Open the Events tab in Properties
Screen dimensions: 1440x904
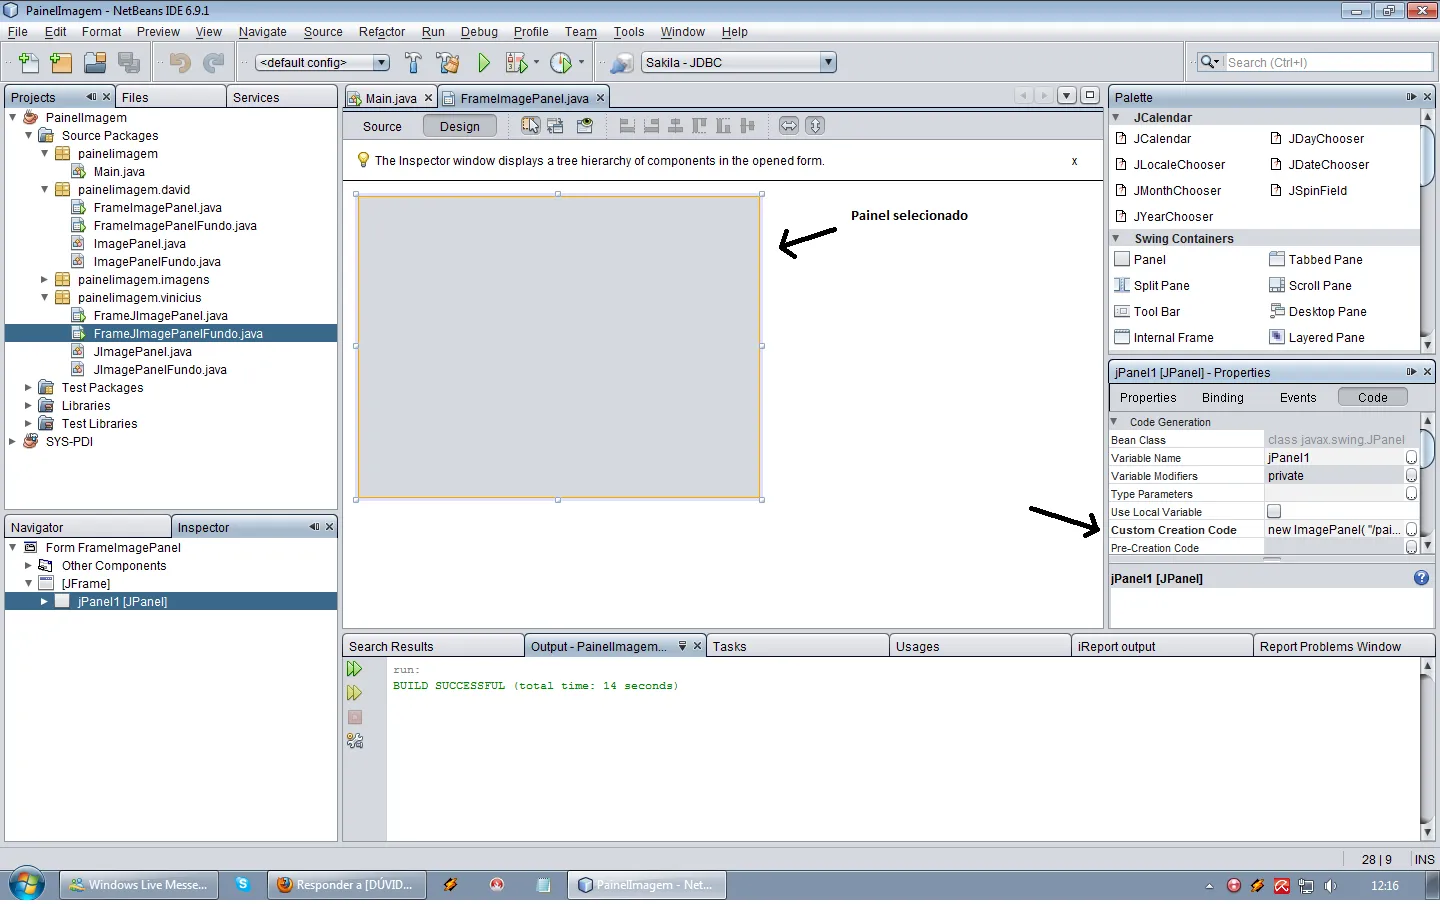pos(1297,398)
